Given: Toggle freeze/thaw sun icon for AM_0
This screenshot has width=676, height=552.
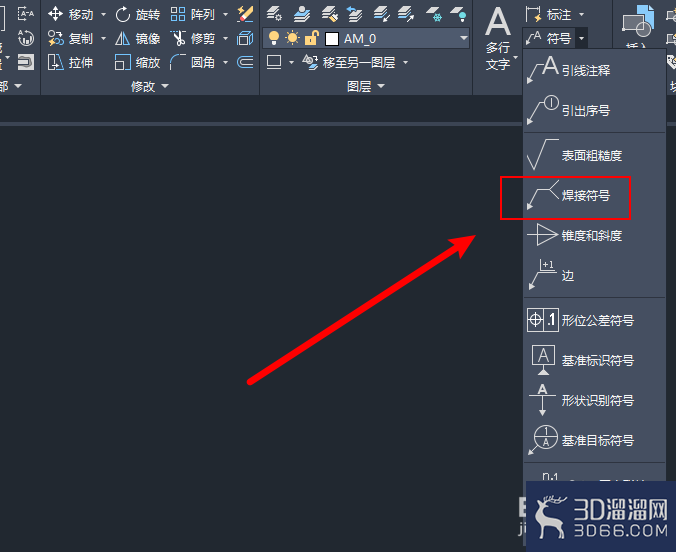Looking at the screenshot, I should coord(292,38).
